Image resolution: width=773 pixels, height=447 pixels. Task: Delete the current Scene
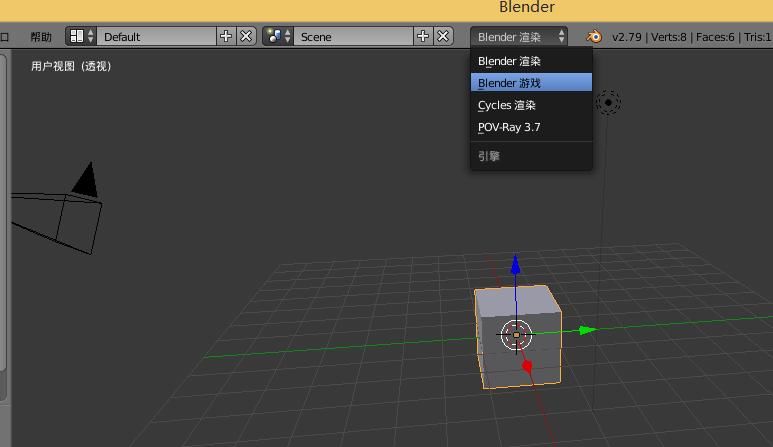coord(443,36)
